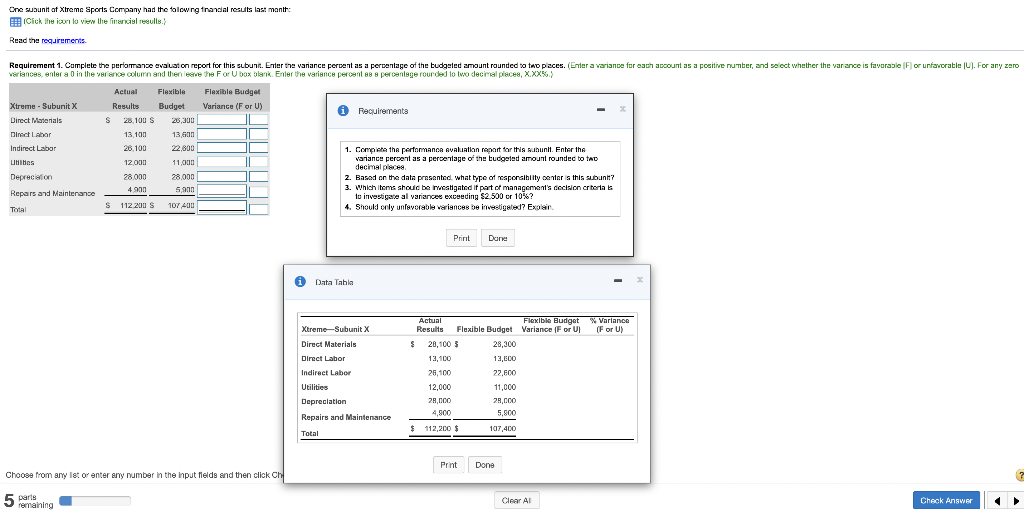
Task: Click Utilities 11,000 in Data Table
Action: point(504,387)
